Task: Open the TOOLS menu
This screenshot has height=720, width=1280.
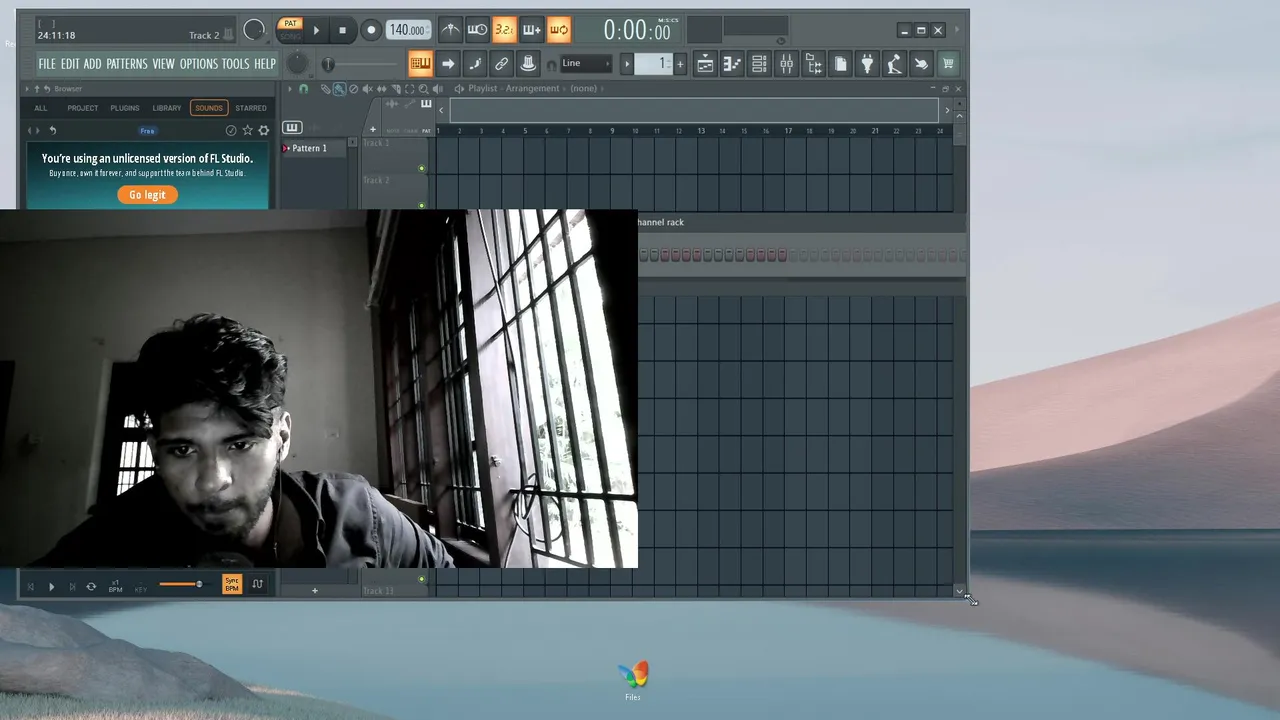Action: 235,64
